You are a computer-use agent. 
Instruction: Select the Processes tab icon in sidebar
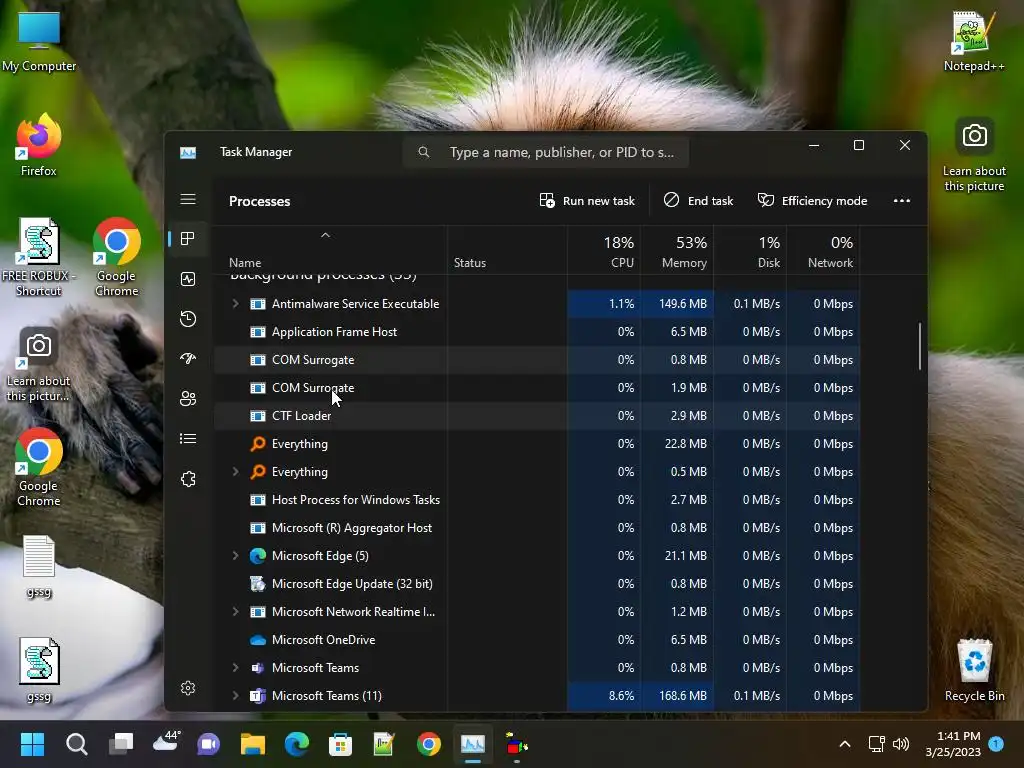188,238
